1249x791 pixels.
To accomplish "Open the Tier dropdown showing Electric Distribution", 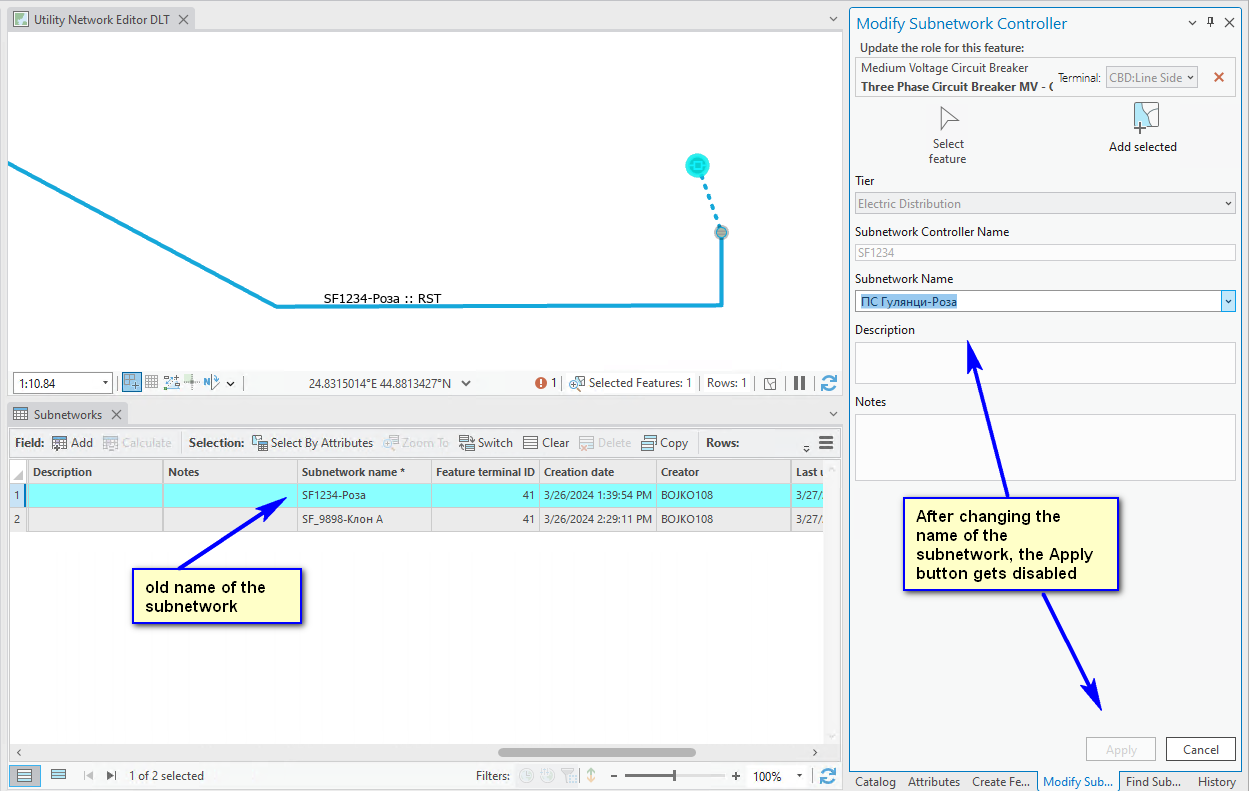I will click(1229, 203).
